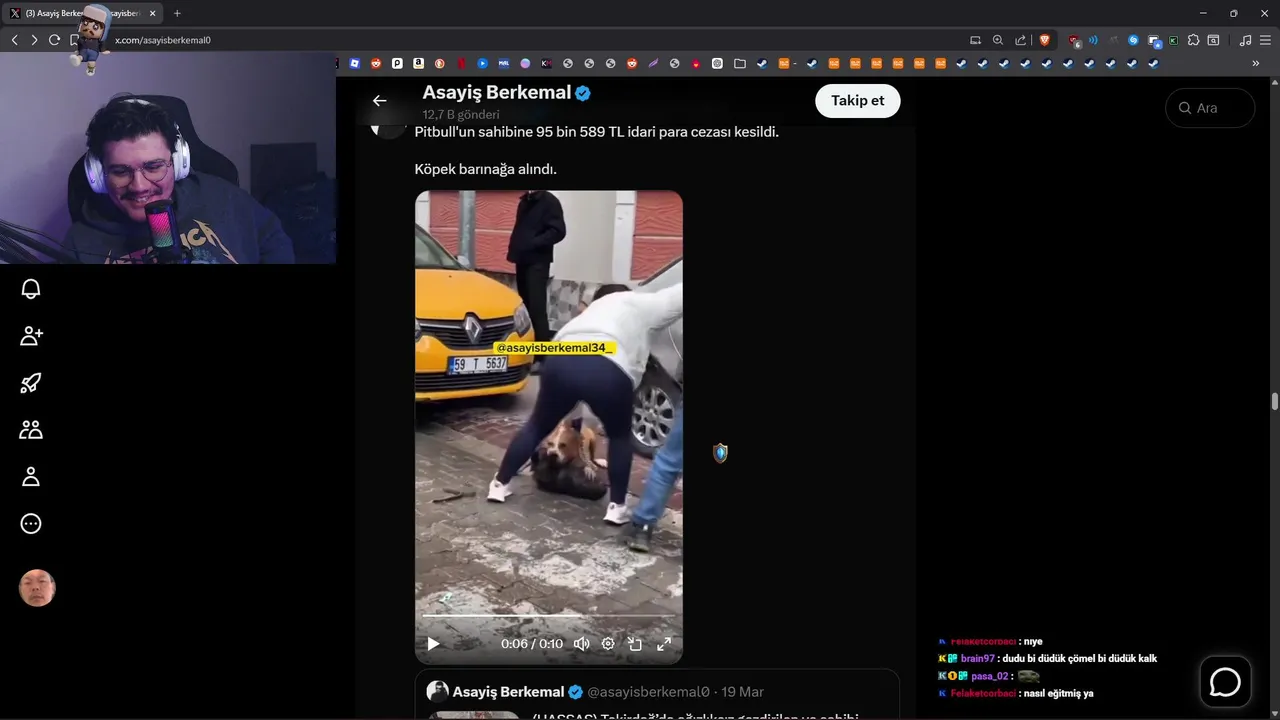
Task: Click the music note media control icon
Action: pyautogui.click(x=1245, y=40)
